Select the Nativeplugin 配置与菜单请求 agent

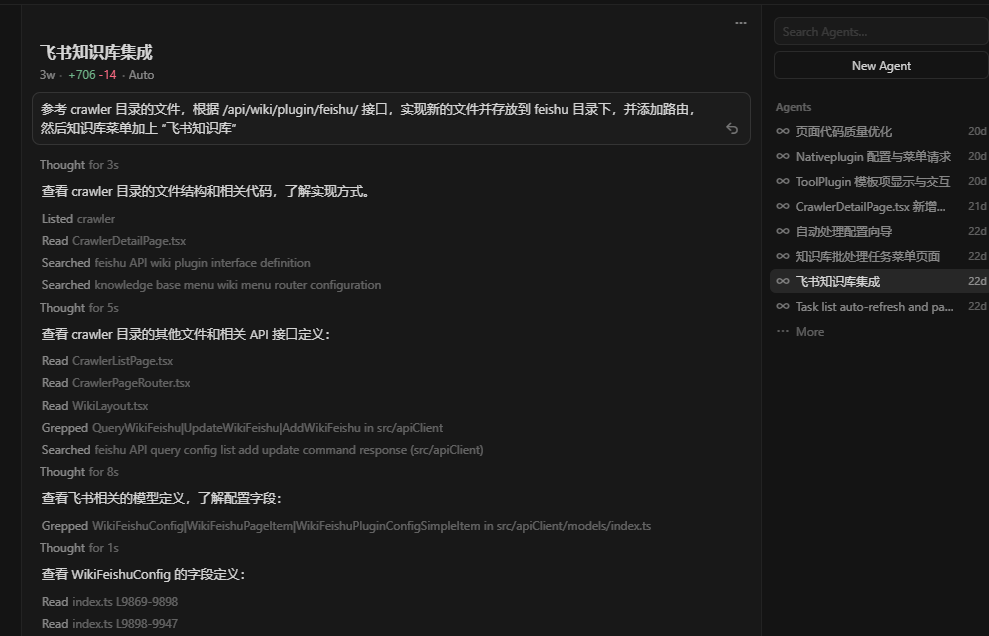[872, 156]
